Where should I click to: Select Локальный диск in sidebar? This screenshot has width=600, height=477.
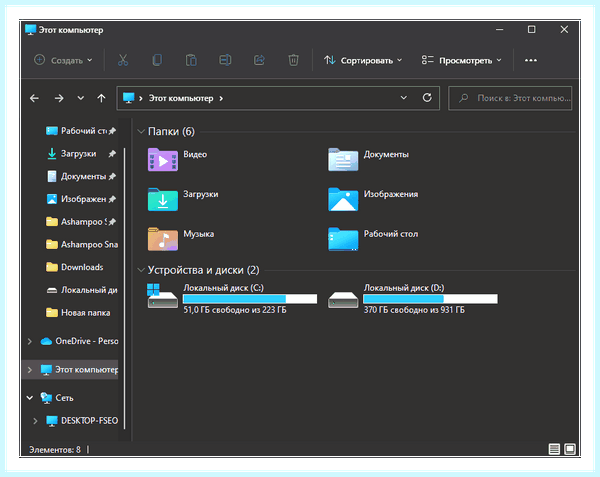pyautogui.click(x=82, y=290)
